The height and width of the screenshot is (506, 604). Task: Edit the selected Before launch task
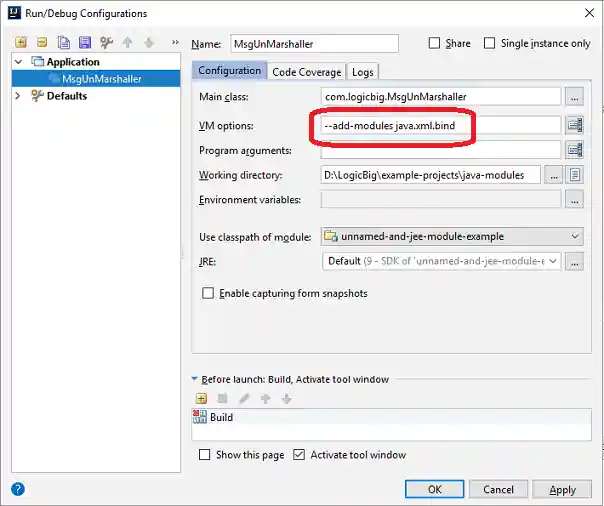244,398
